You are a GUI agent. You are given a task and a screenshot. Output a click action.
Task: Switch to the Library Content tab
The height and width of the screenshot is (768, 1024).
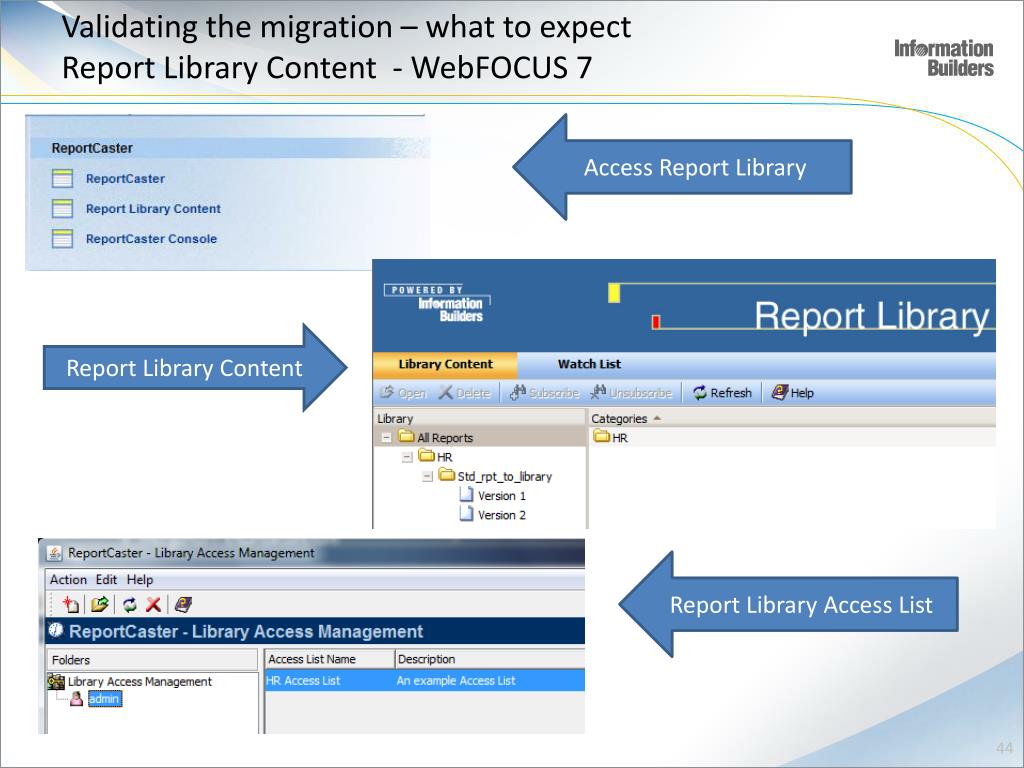(x=445, y=364)
